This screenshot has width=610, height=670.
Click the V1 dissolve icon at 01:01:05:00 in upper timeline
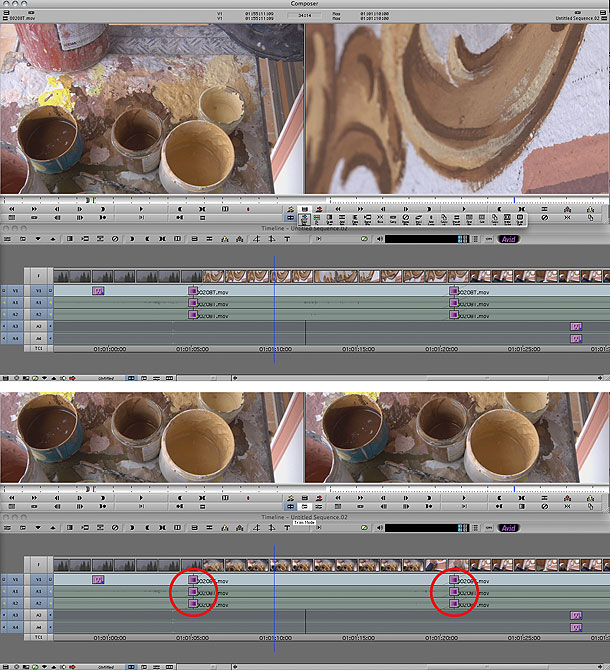point(194,291)
